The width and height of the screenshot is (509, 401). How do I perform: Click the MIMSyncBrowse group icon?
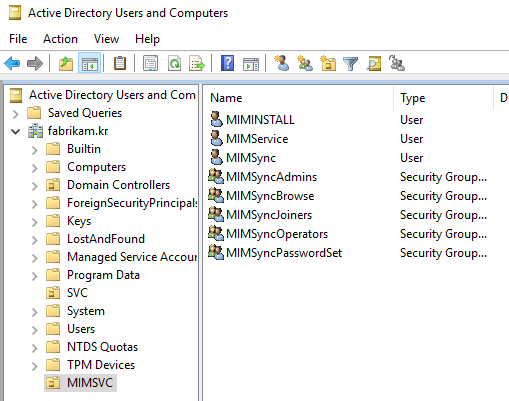click(216, 195)
